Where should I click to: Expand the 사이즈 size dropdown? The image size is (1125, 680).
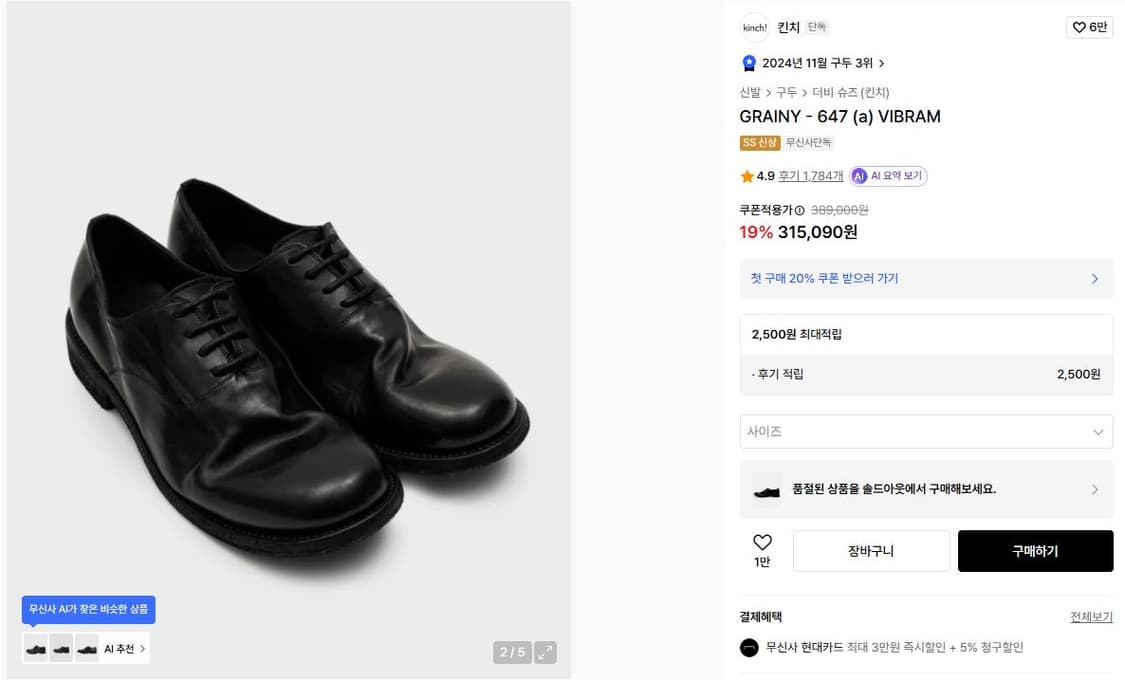(x=925, y=432)
